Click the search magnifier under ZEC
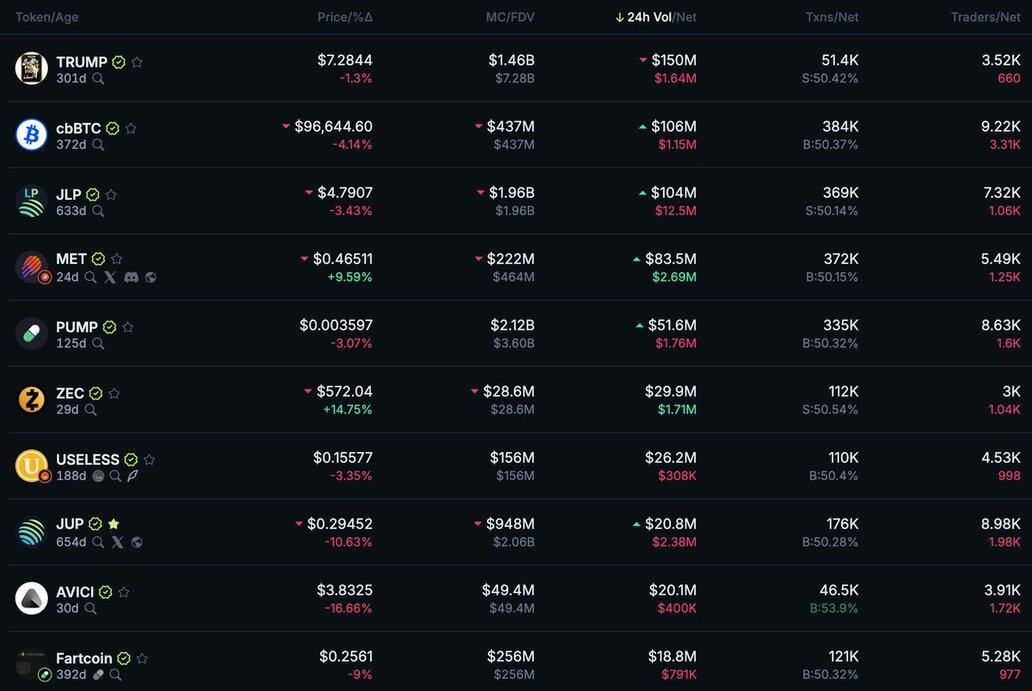The height and width of the screenshot is (691, 1032). [90, 410]
